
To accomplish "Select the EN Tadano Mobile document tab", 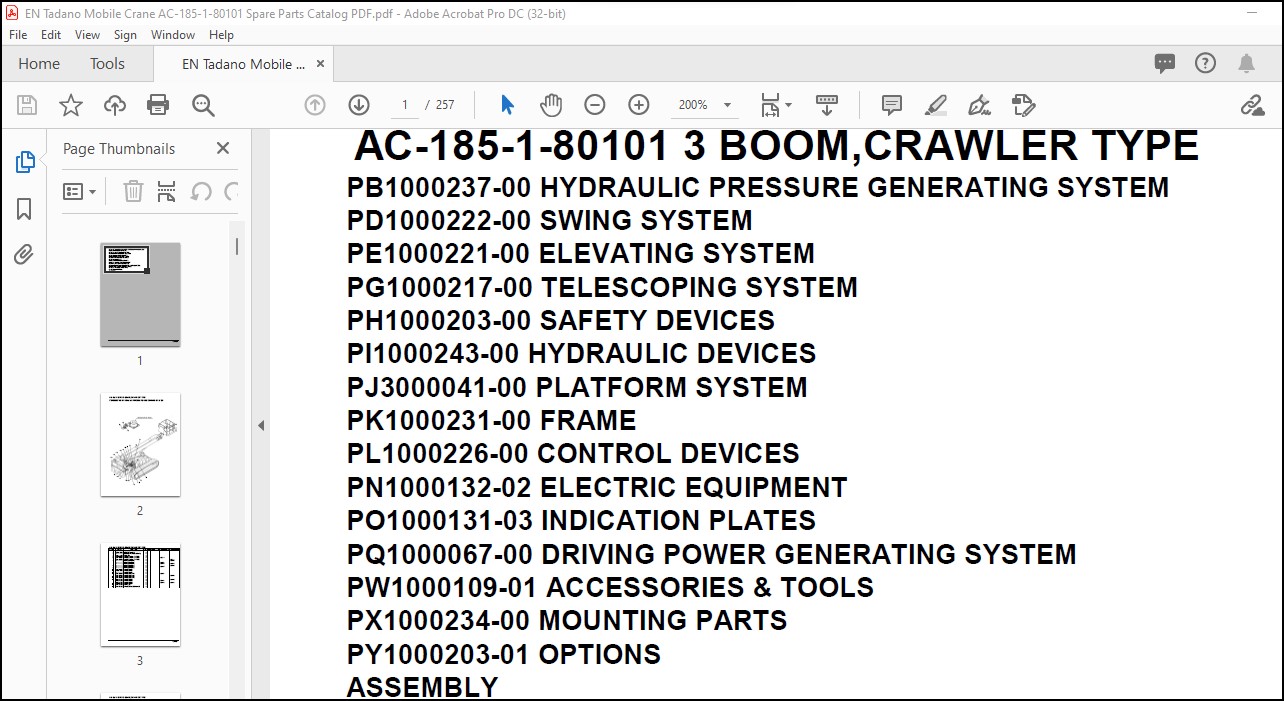I will (x=243, y=63).
